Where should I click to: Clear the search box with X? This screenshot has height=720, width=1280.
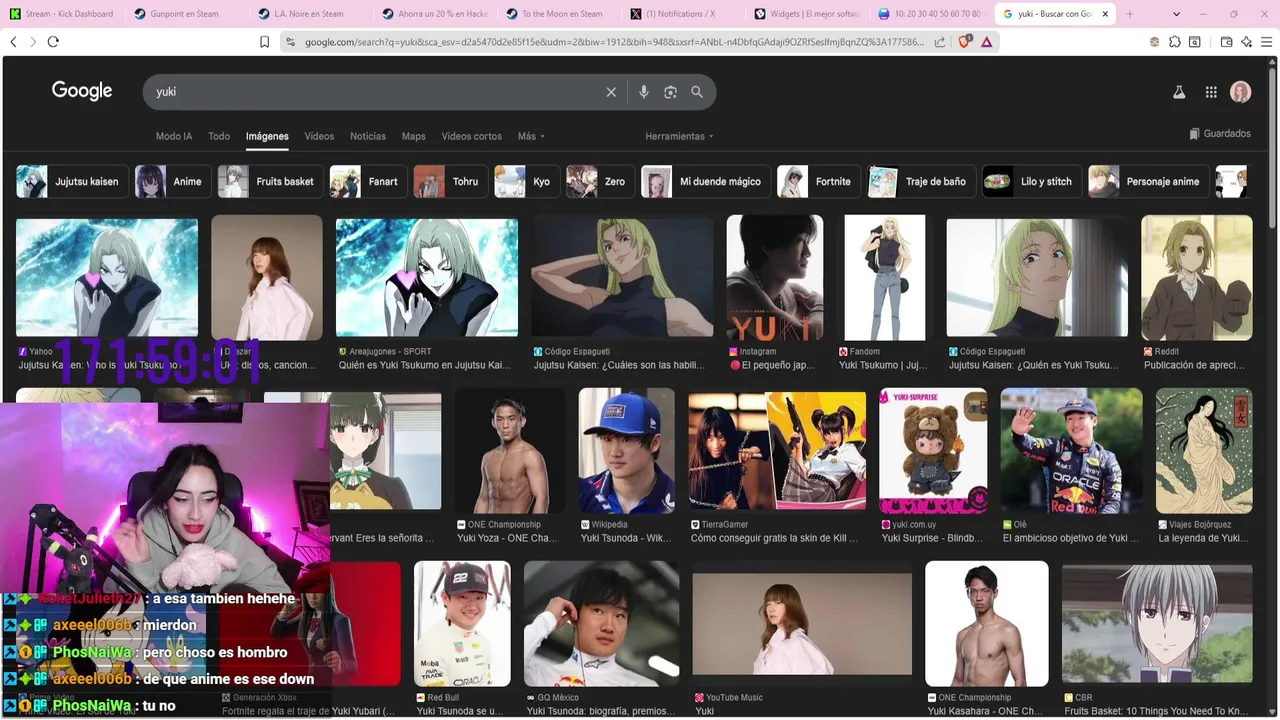click(611, 92)
